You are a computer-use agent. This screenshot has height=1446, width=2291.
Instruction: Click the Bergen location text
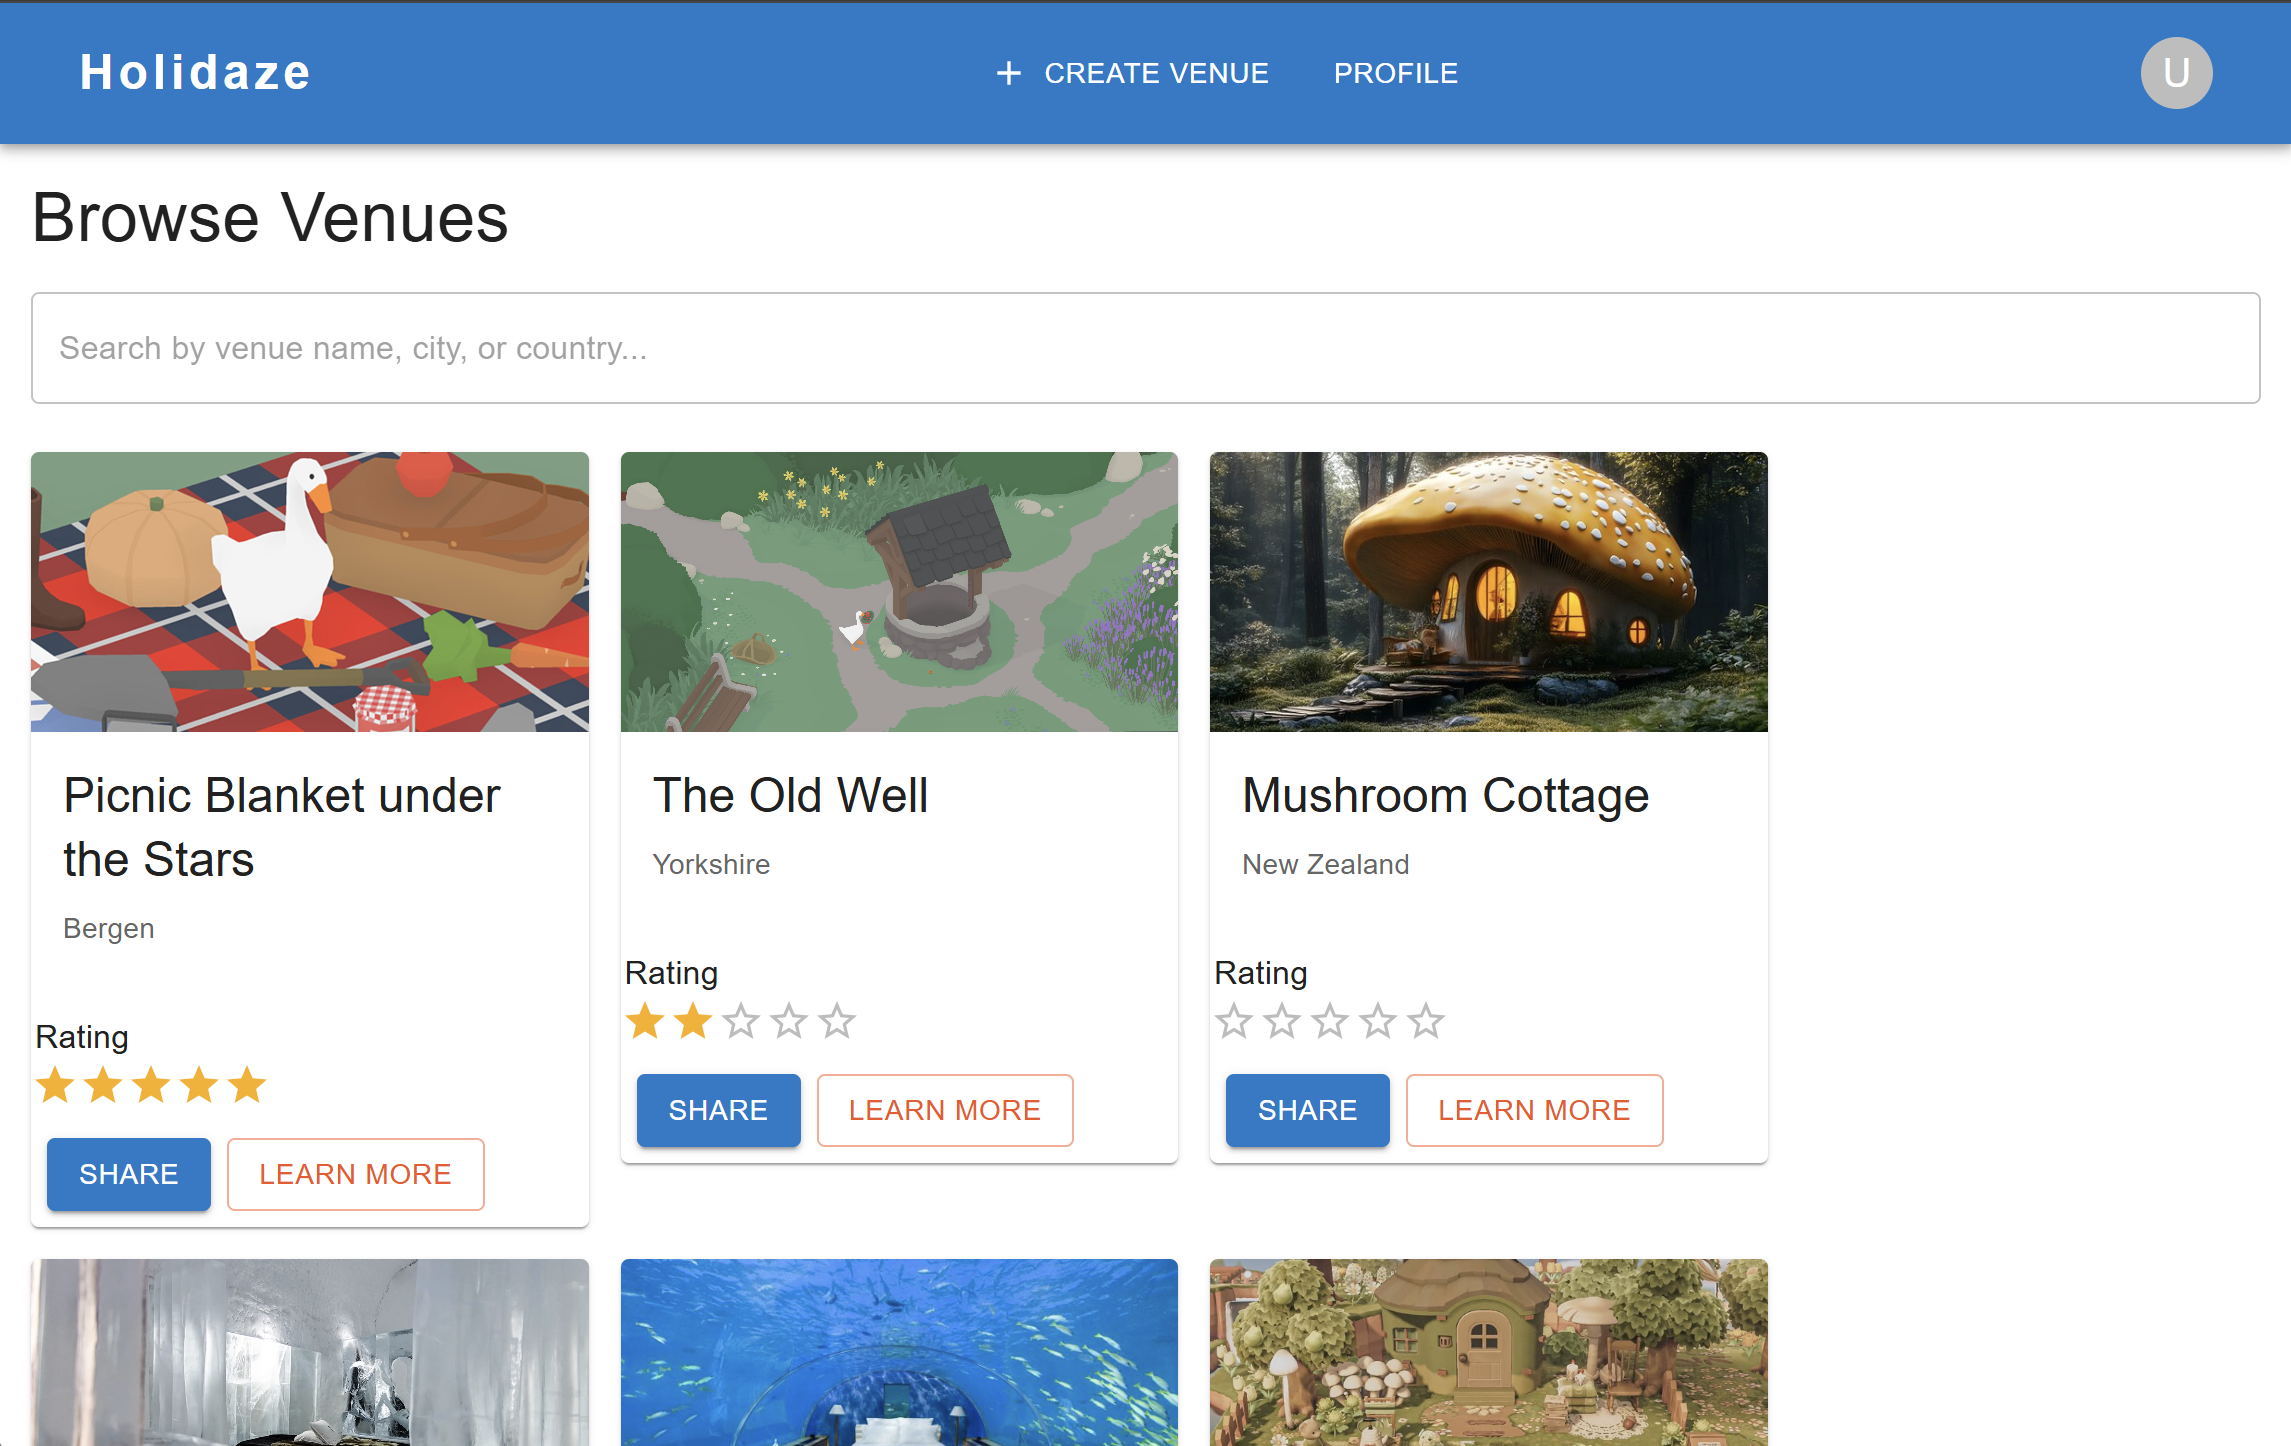tap(108, 929)
